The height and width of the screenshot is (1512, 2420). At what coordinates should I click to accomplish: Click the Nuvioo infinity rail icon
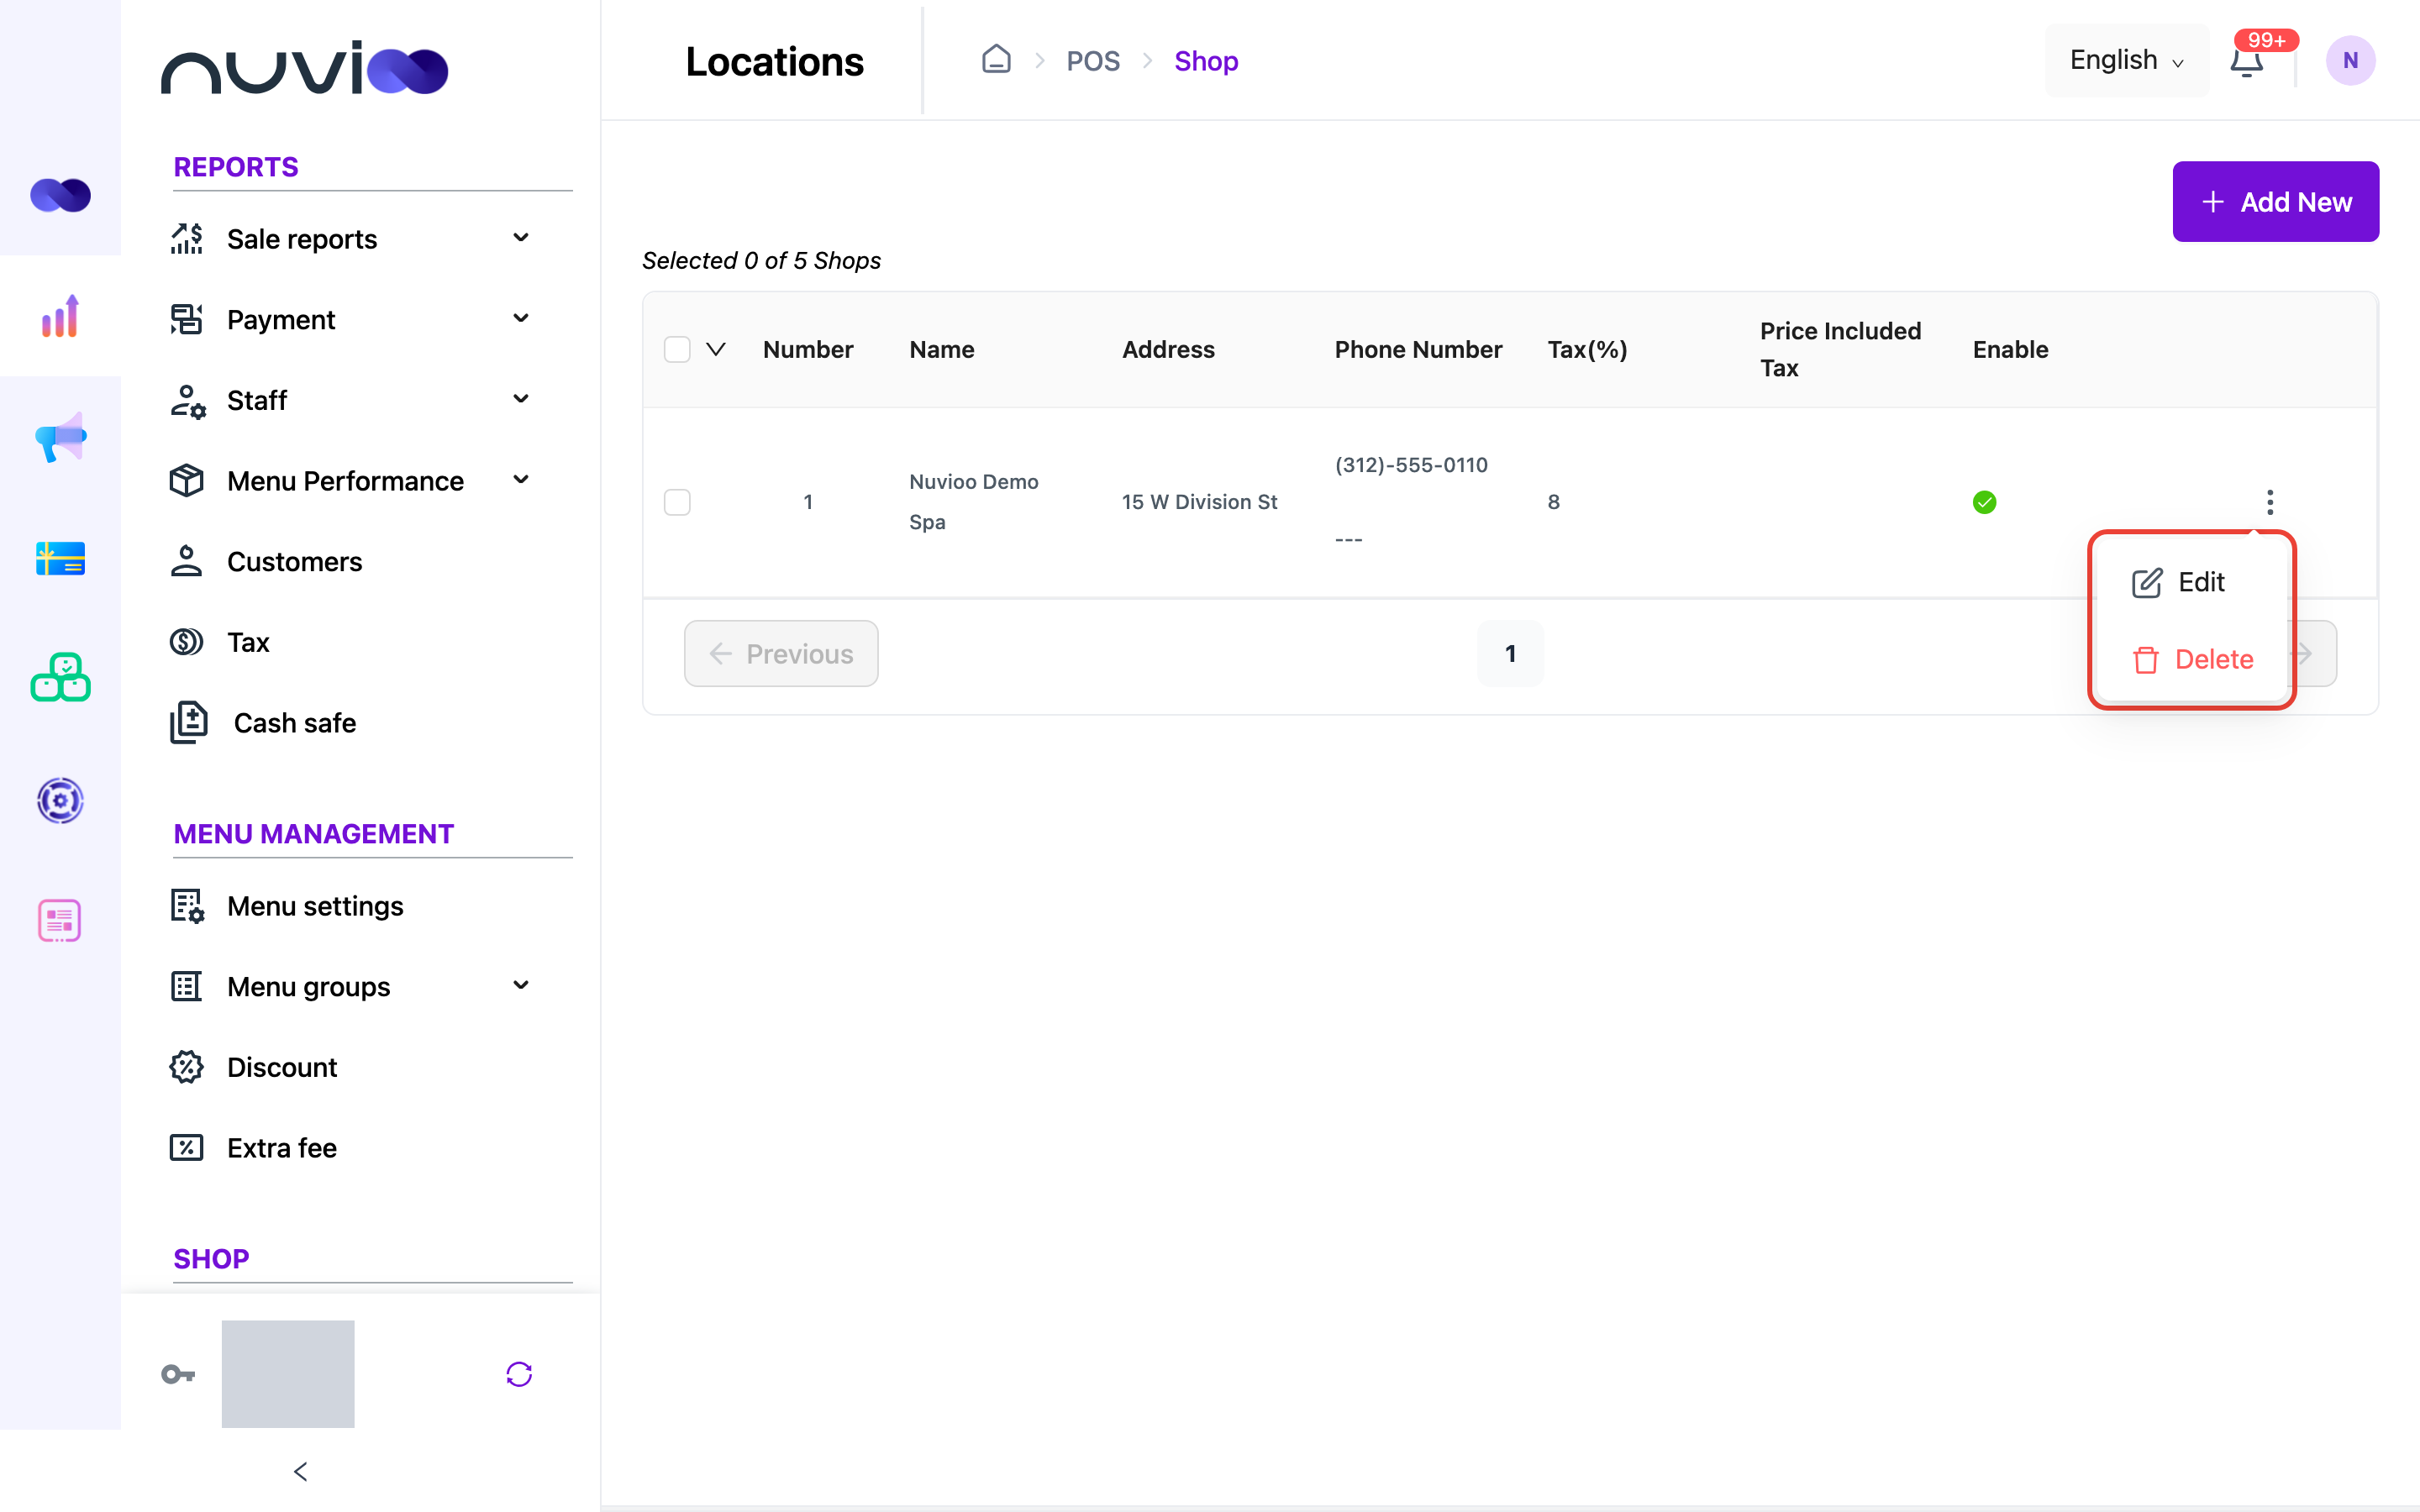[60, 195]
